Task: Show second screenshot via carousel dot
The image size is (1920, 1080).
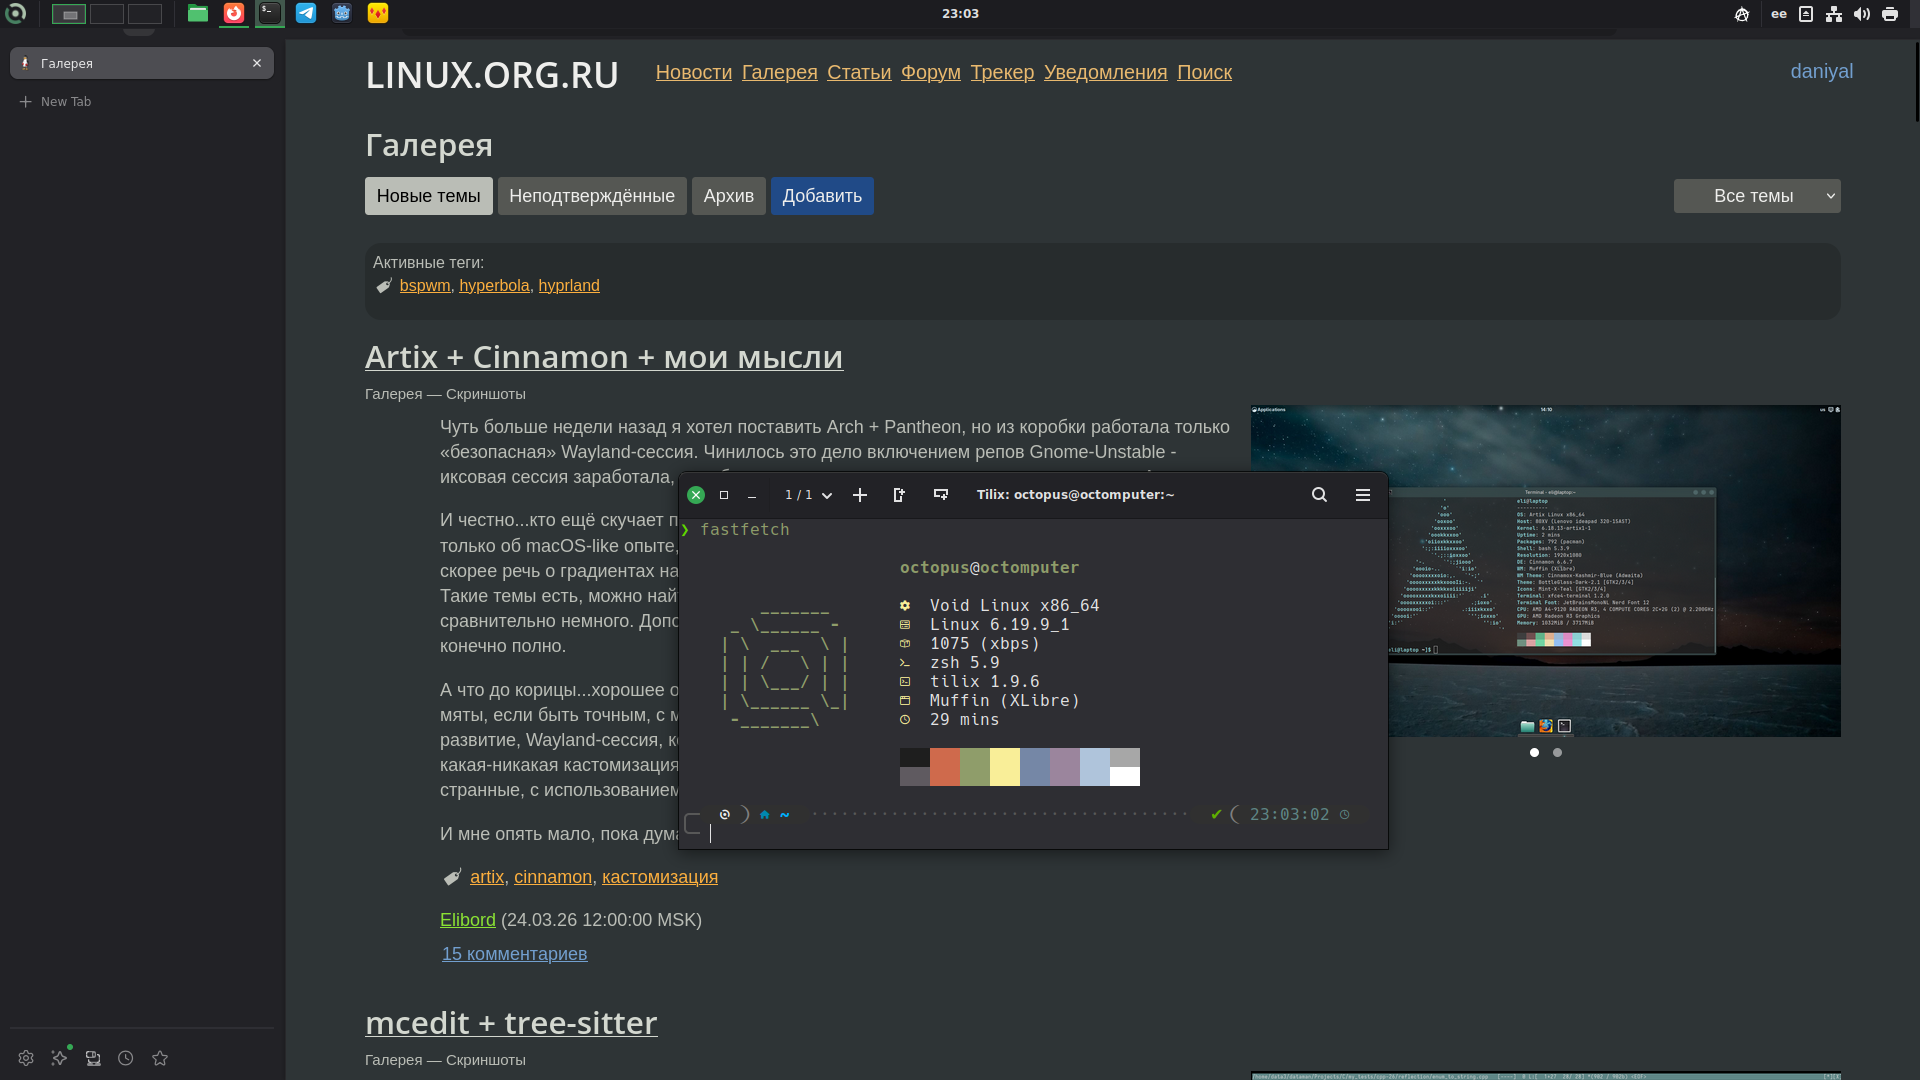Action: pyautogui.click(x=1557, y=752)
